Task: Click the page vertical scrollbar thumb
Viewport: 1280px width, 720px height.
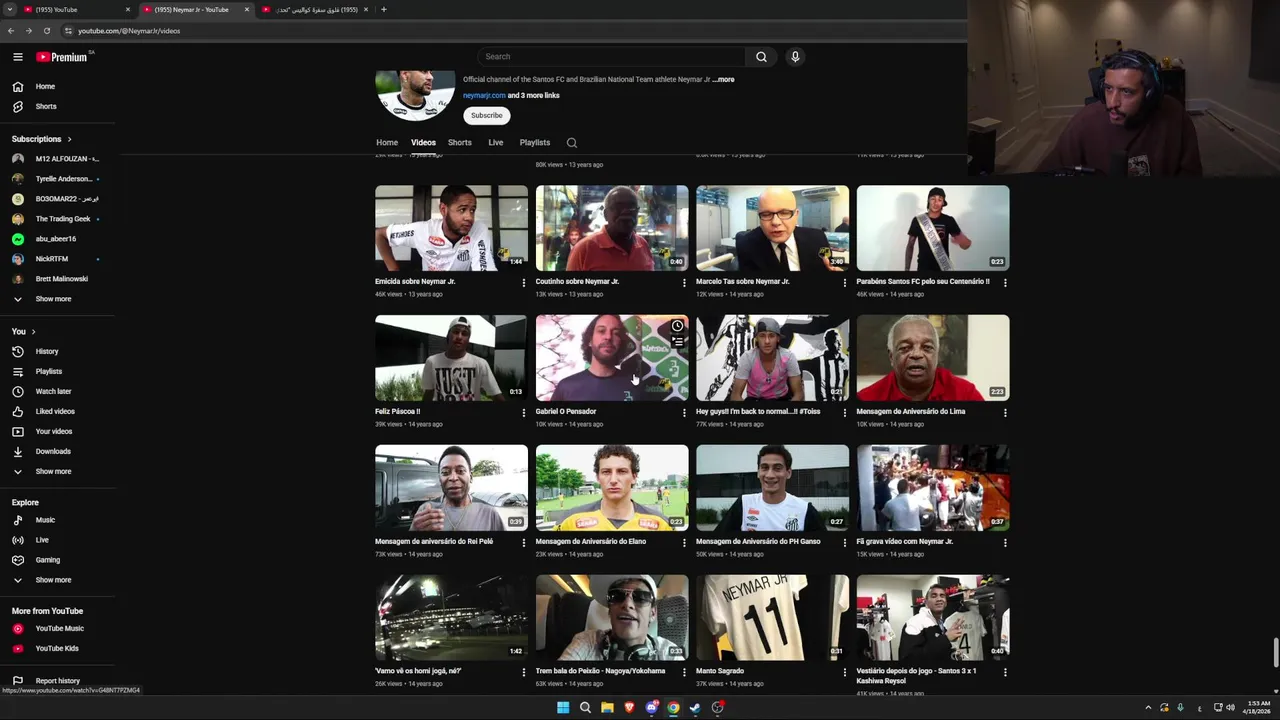Action: 1275,652
